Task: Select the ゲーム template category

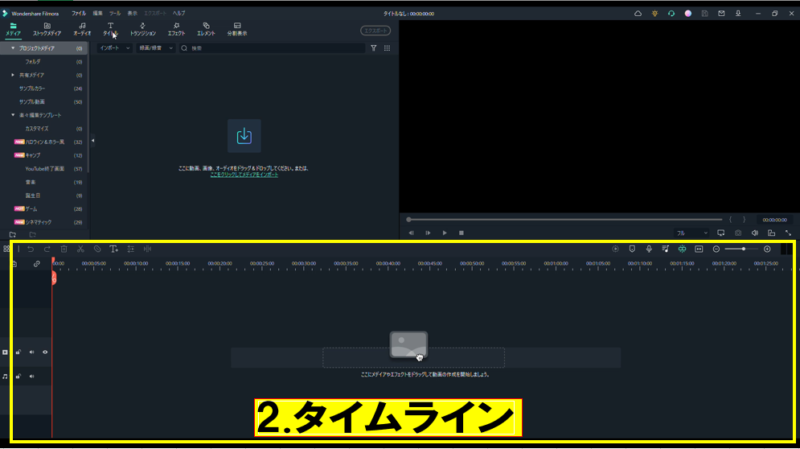Action: 31,209
